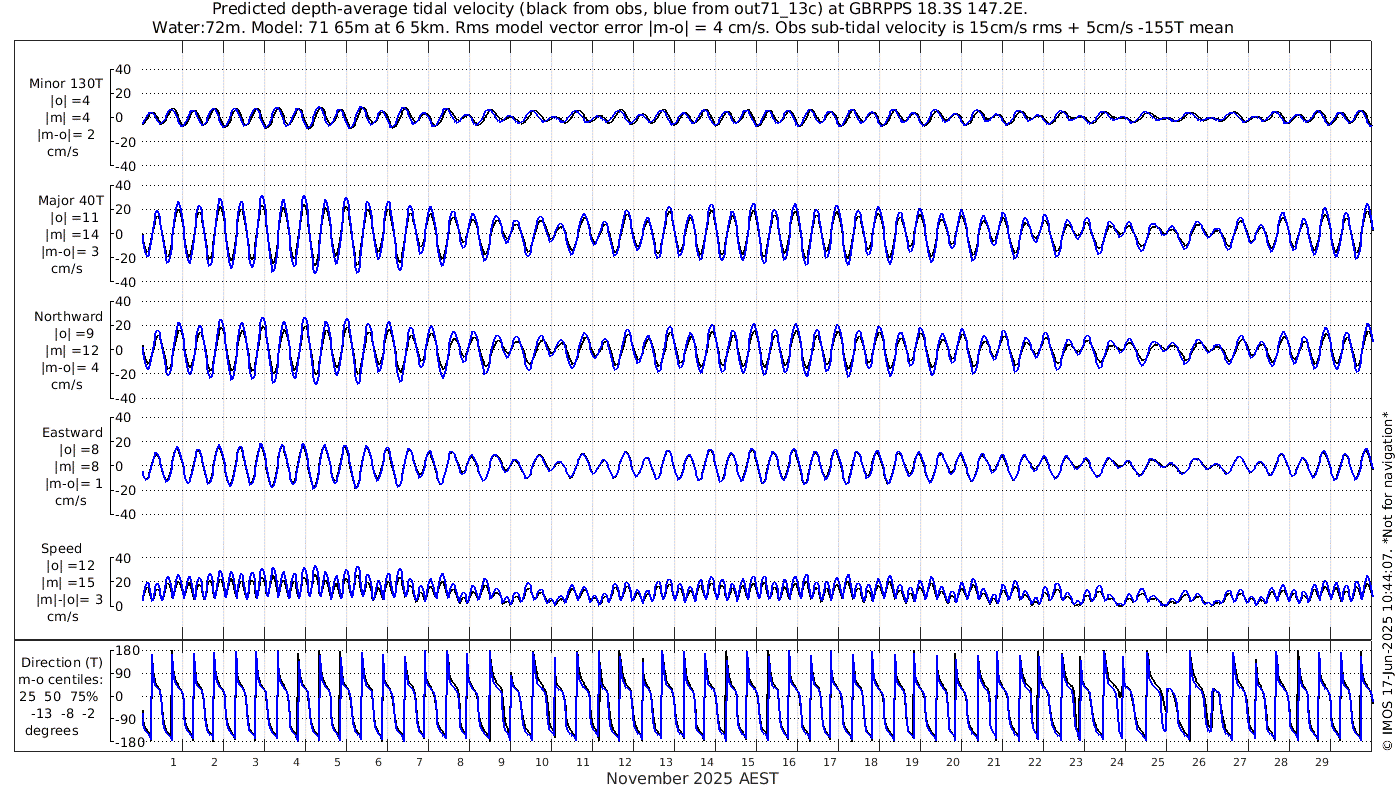
Task: Click date tick '27' on the time axis
Action: [x=1239, y=762]
